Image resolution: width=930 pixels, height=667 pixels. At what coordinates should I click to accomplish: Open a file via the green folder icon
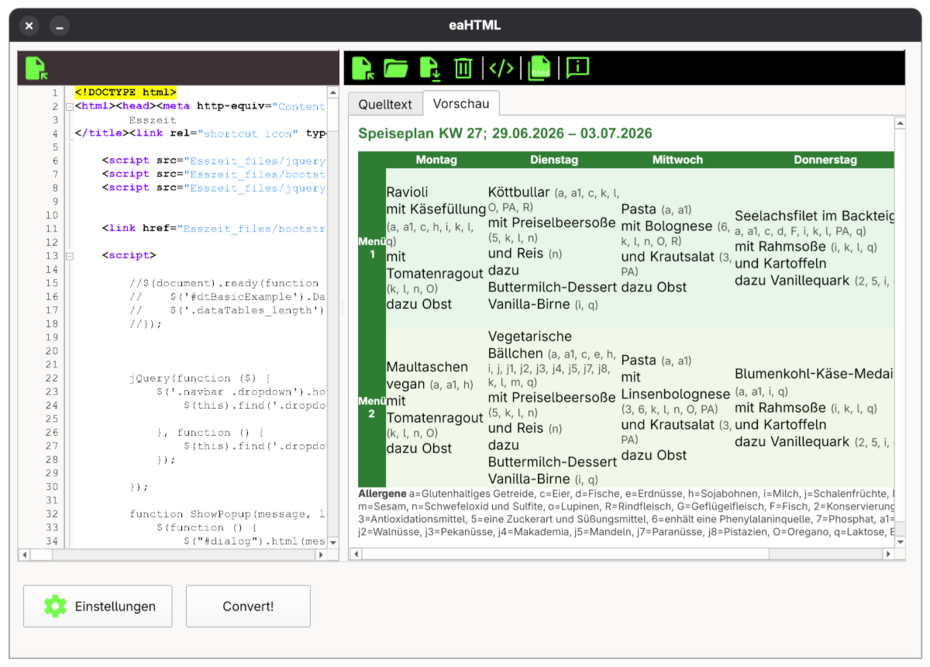(x=396, y=68)
